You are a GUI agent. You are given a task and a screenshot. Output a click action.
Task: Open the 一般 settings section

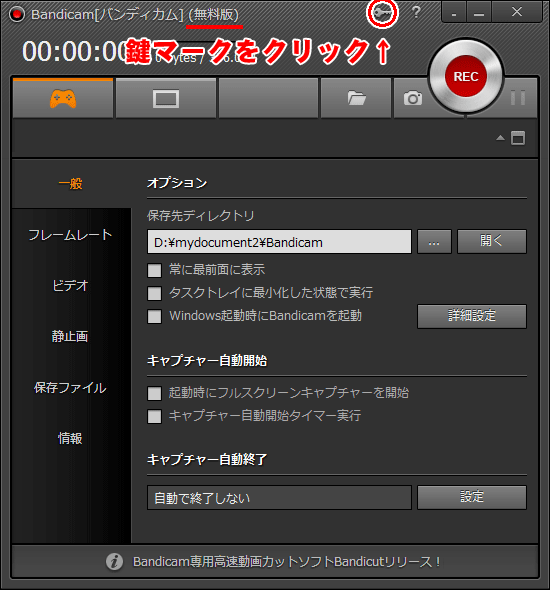tap(70, 184)
